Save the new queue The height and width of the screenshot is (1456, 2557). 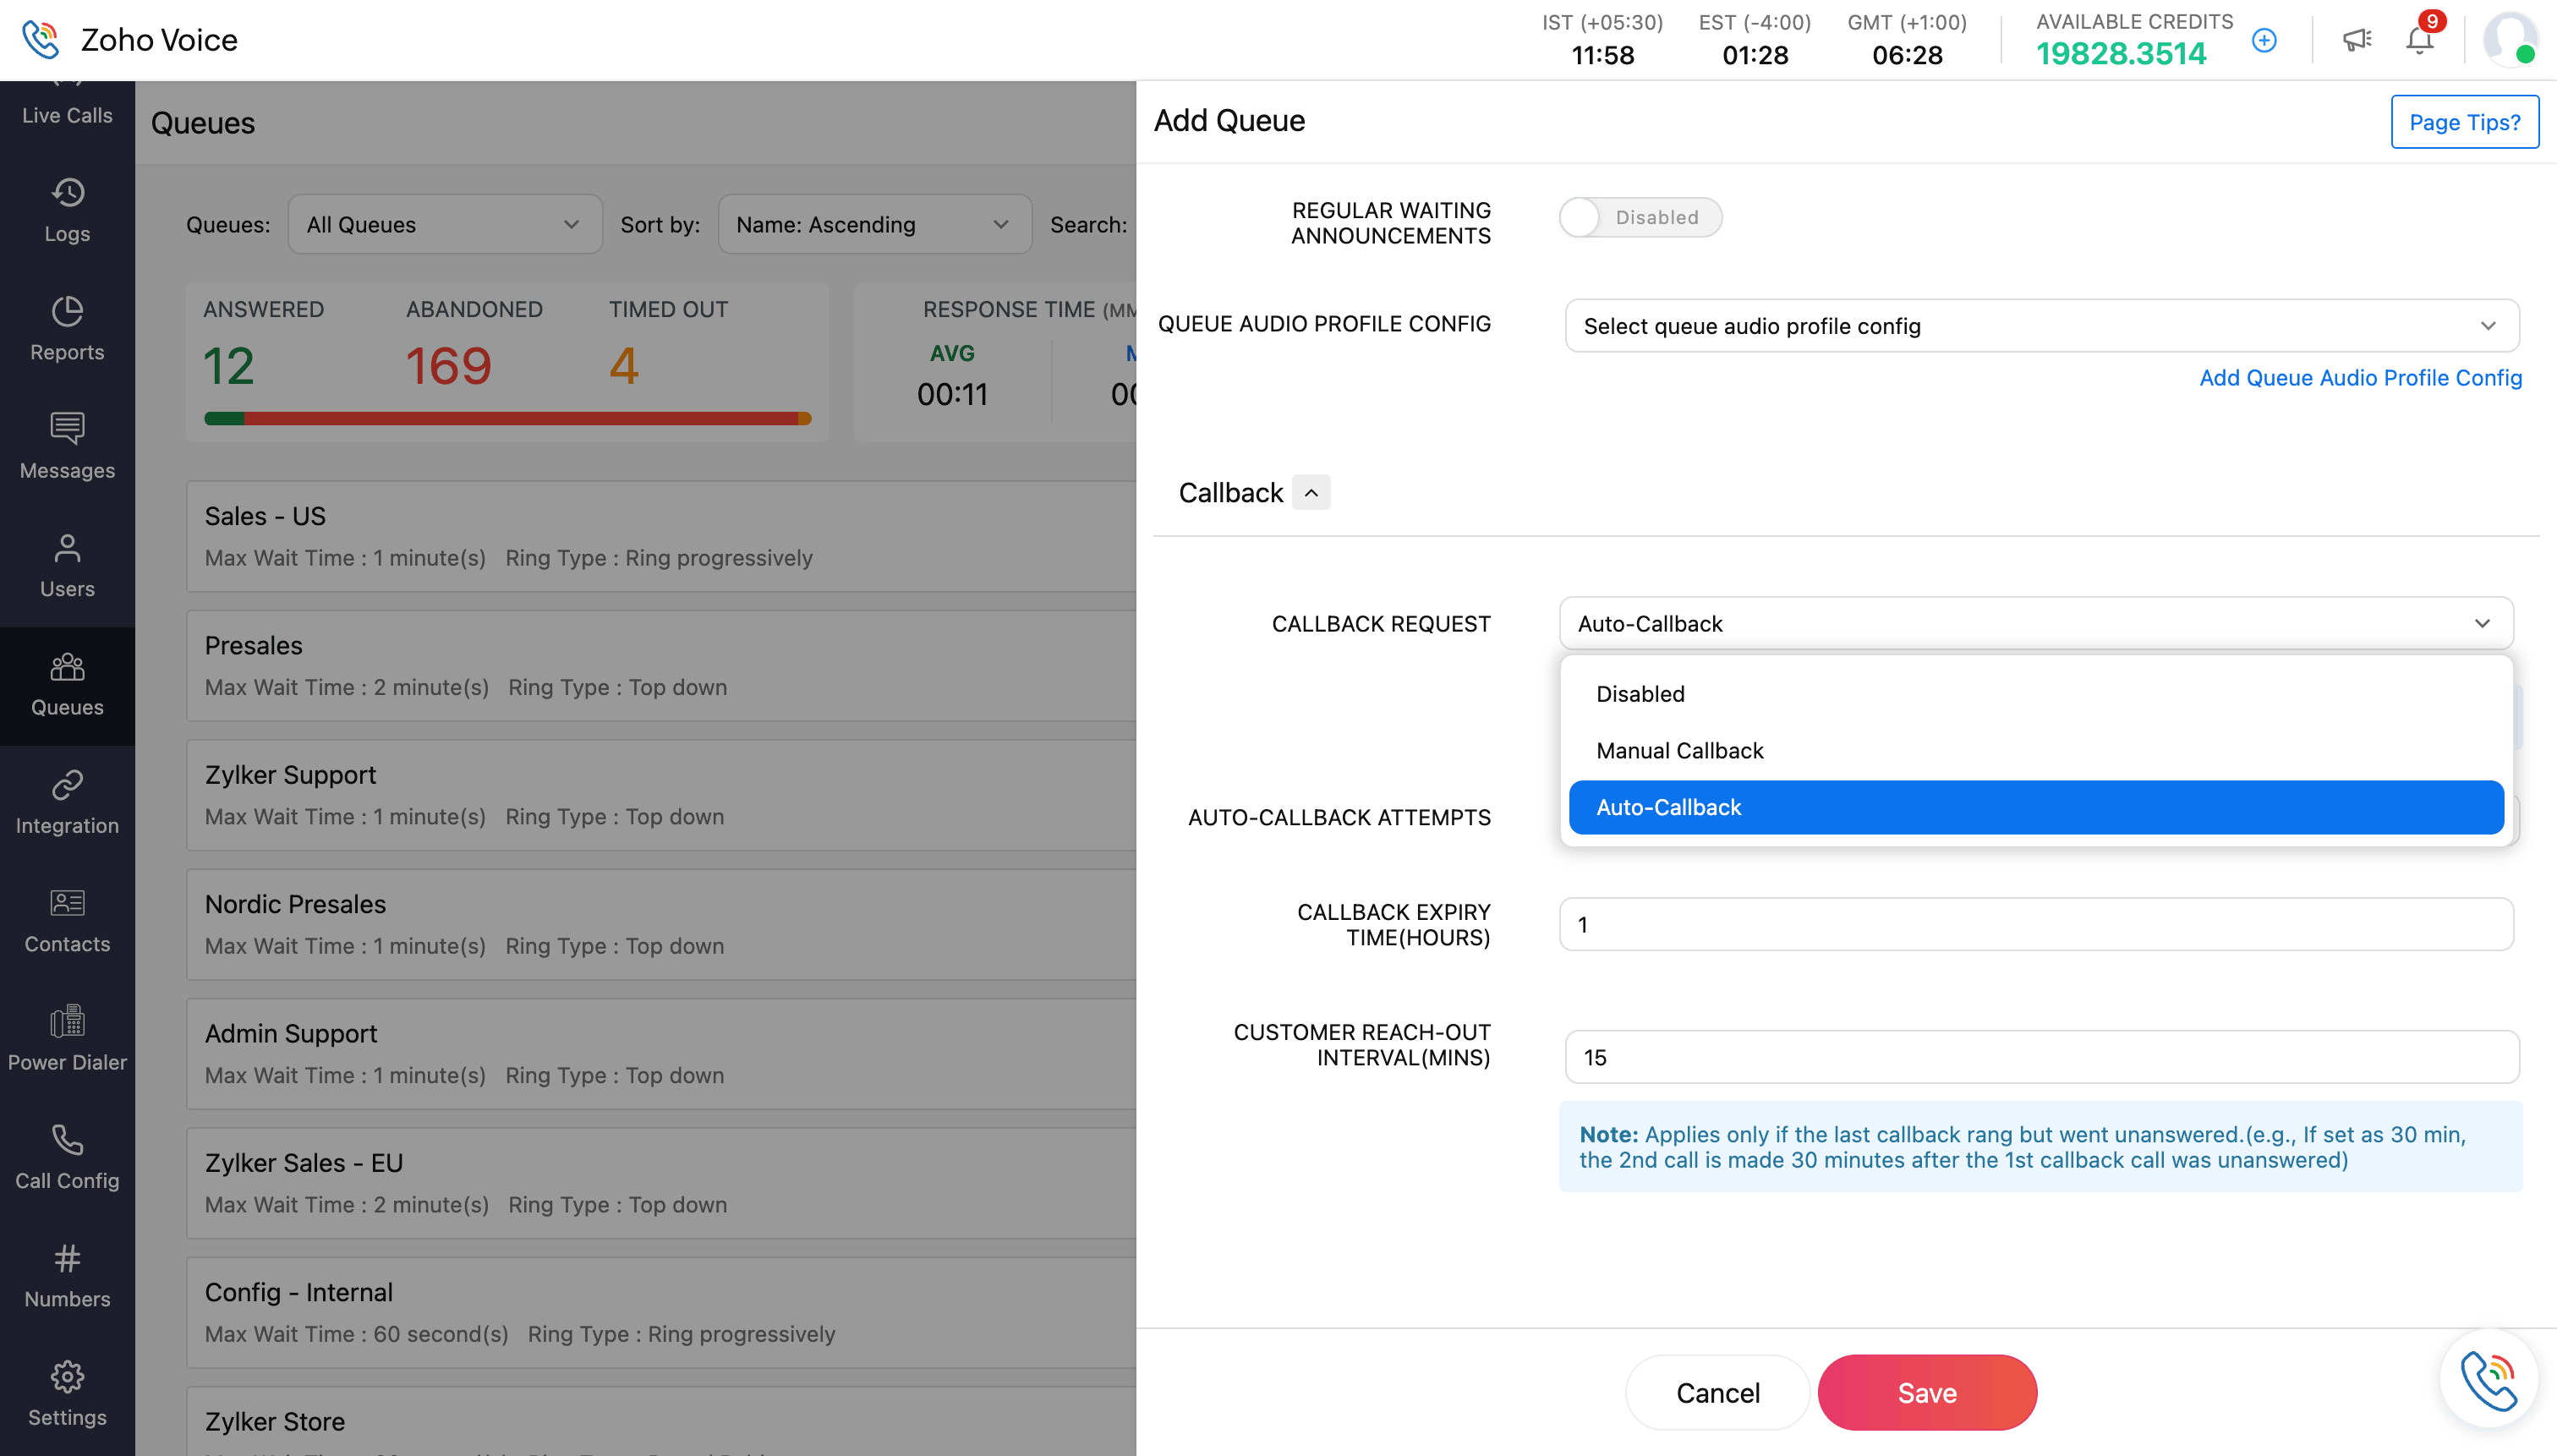pyautogui.click(x=1926, y=1391)
